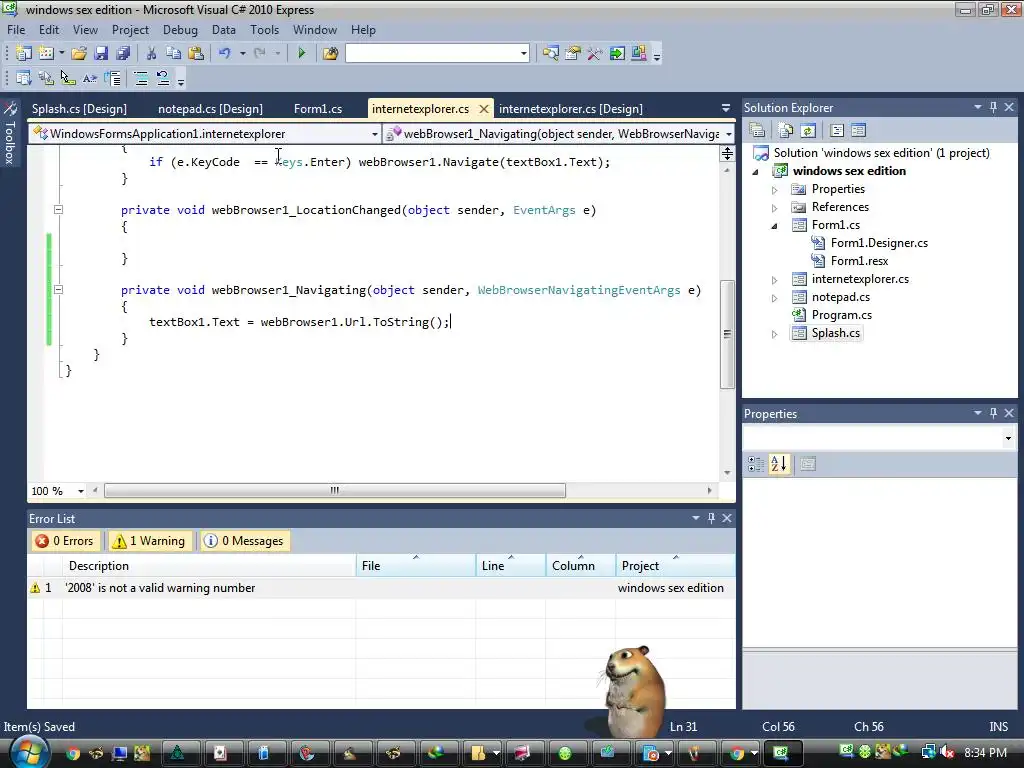Sort error list by Description column

click(209, 566)
